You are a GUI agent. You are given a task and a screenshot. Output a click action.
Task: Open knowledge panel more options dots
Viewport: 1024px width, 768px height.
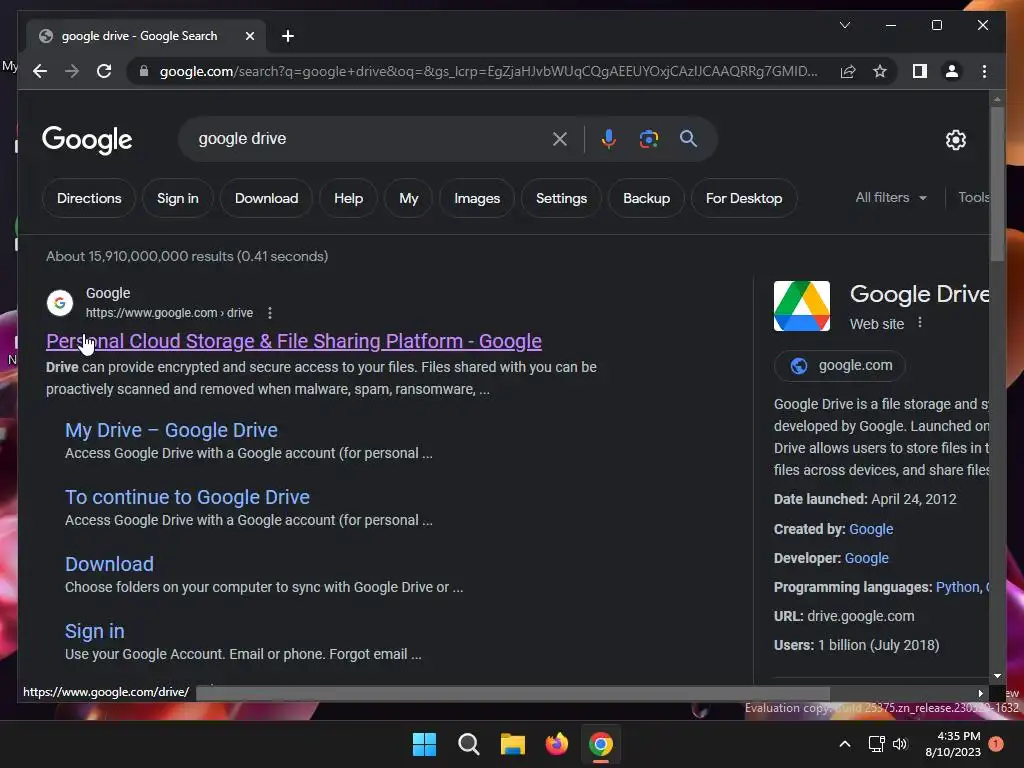tap(920, 323)
